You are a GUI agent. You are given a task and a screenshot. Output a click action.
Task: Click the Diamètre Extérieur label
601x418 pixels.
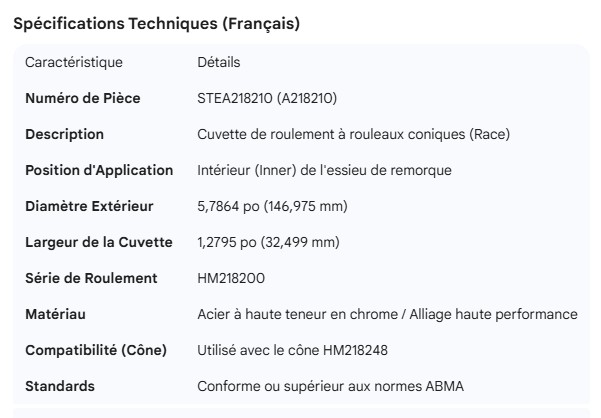[89, 206]
